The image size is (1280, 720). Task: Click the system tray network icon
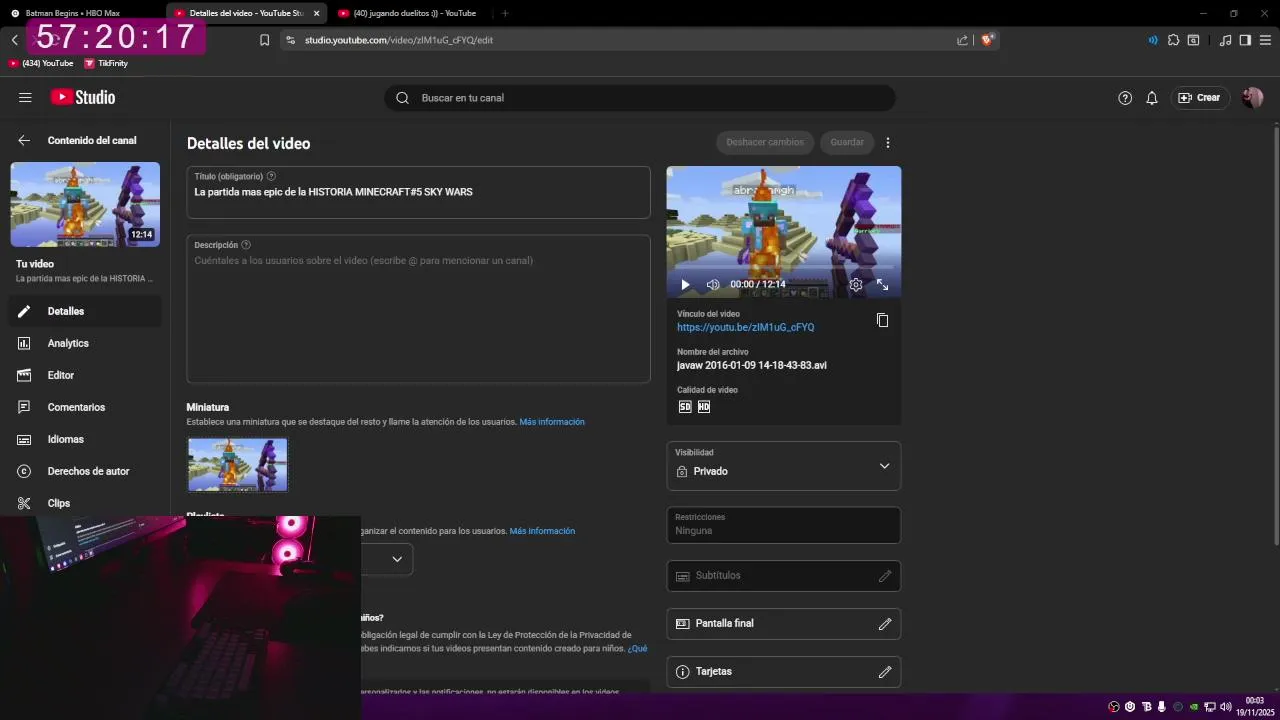click(x=1209, y=706)
